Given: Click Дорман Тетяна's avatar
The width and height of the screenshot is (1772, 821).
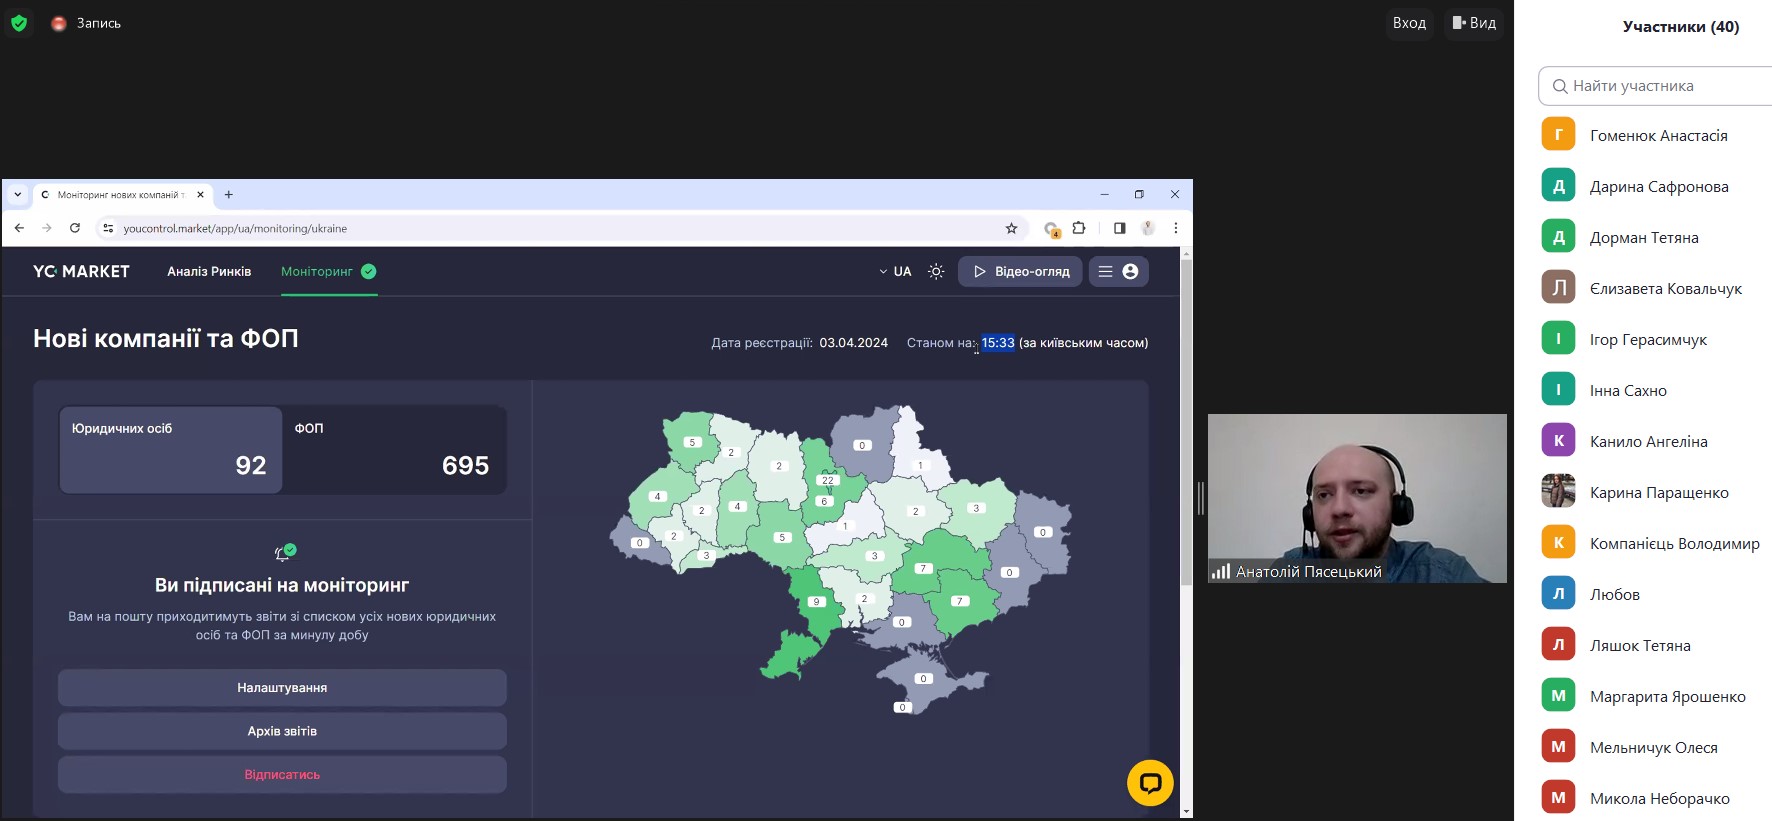Looking at the screenshot, I should coord(1558,237).
